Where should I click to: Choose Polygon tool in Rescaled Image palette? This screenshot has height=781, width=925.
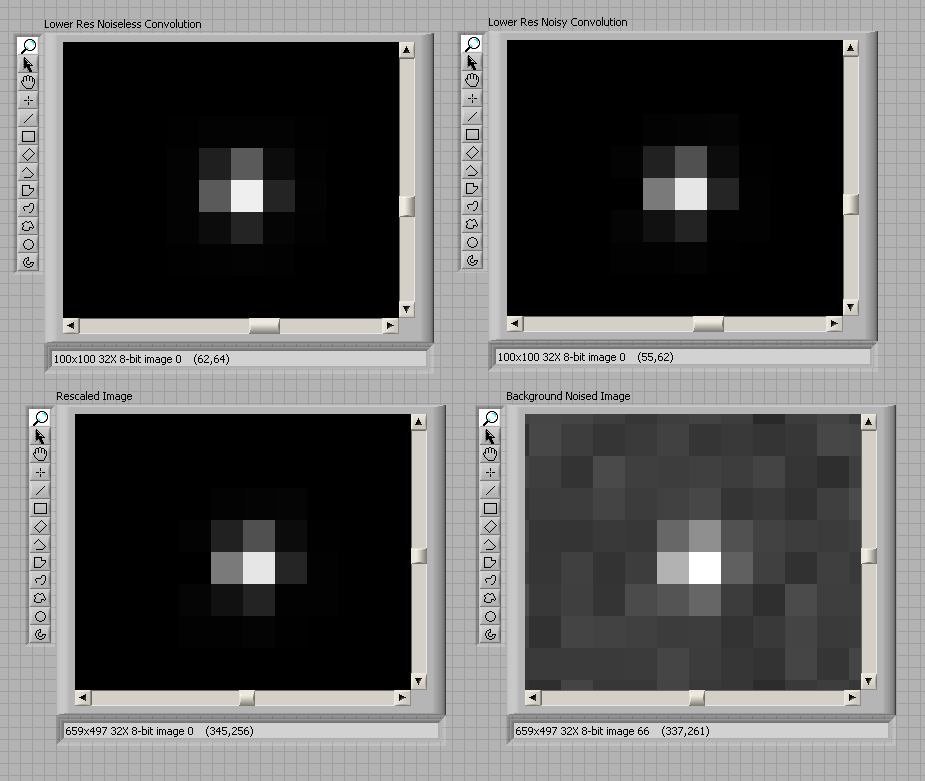coord(40,562)
